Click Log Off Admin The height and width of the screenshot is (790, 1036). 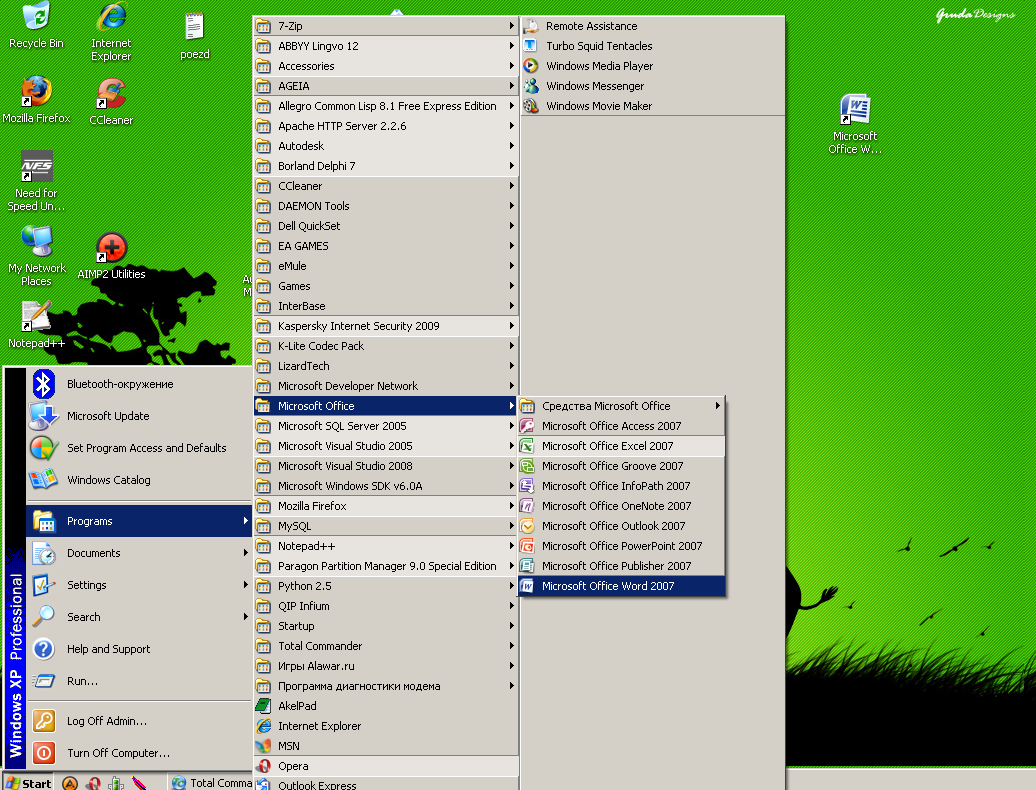139,721
